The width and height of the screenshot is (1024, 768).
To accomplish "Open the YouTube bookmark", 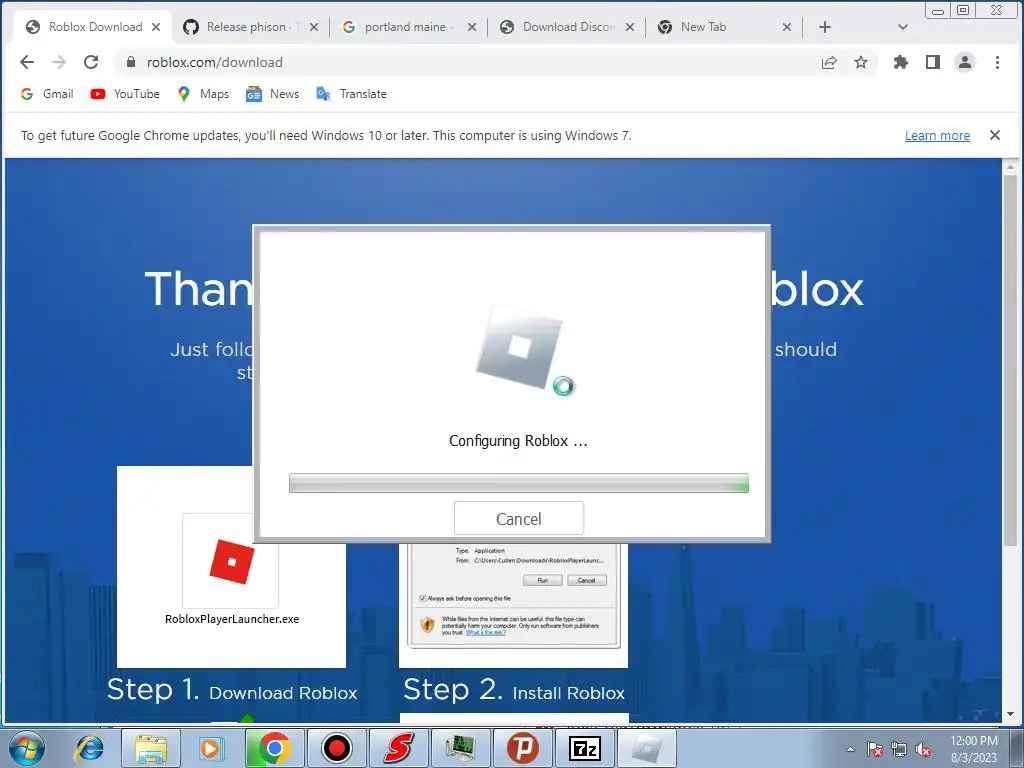I will [x=125, y=93].
